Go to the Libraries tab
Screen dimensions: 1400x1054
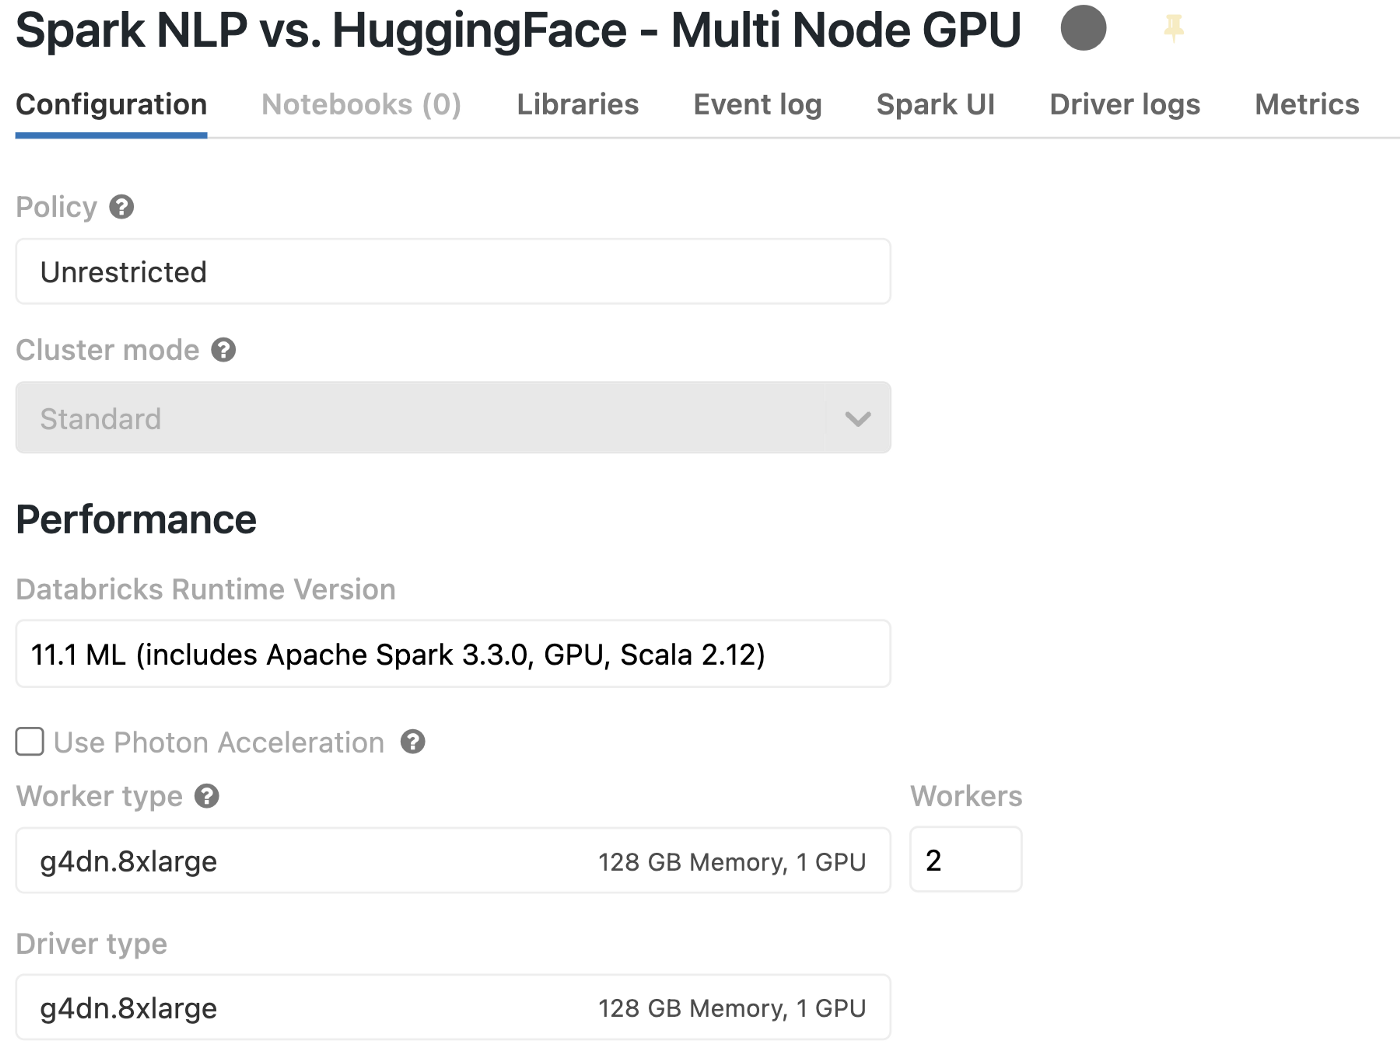577,105
